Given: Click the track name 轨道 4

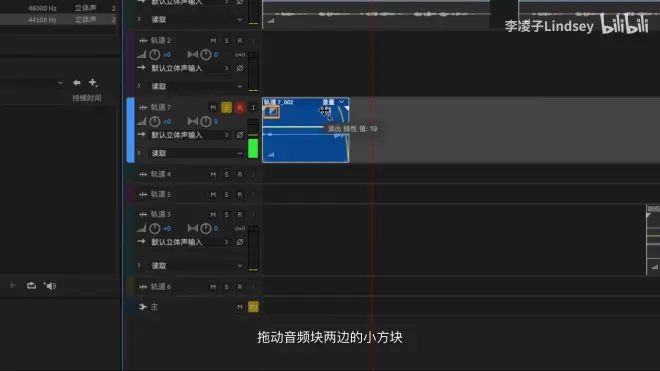Looking at the screenshot, I should 161,174.
